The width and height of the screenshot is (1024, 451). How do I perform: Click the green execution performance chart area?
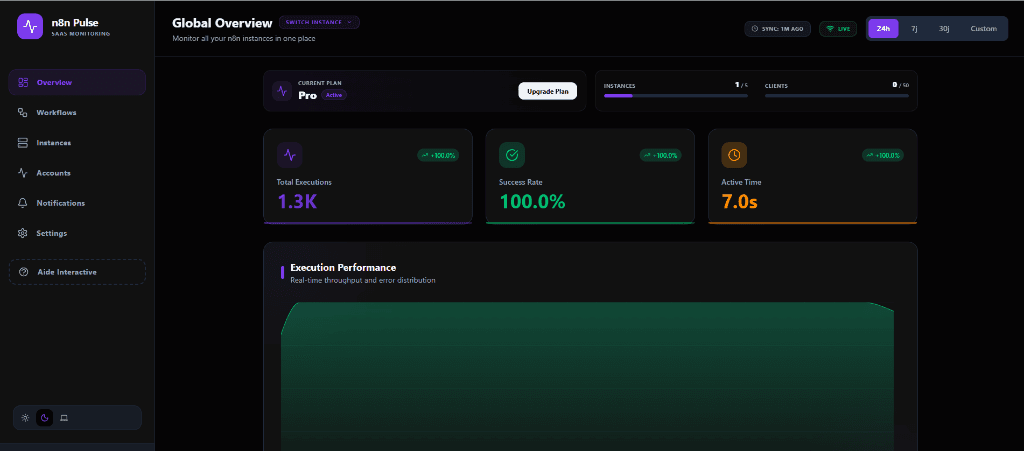coord(587,377)
